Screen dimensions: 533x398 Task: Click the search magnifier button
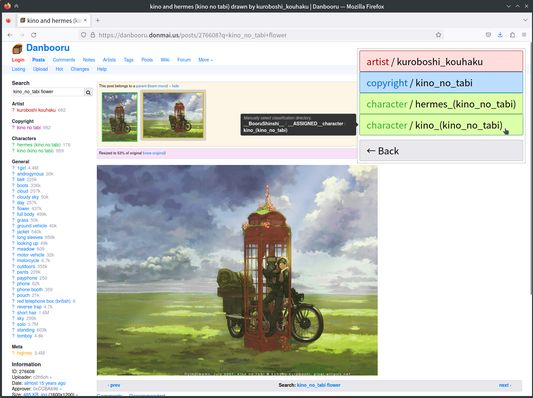click(88, 92)
